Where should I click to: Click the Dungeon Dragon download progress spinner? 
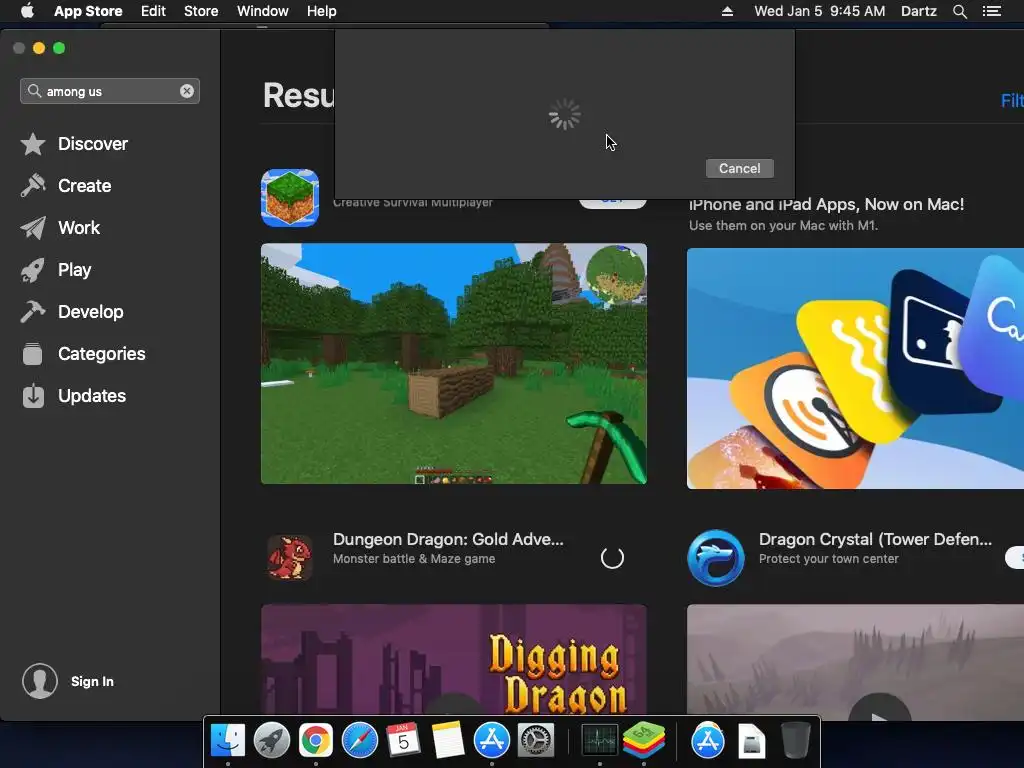pos(612,558)
